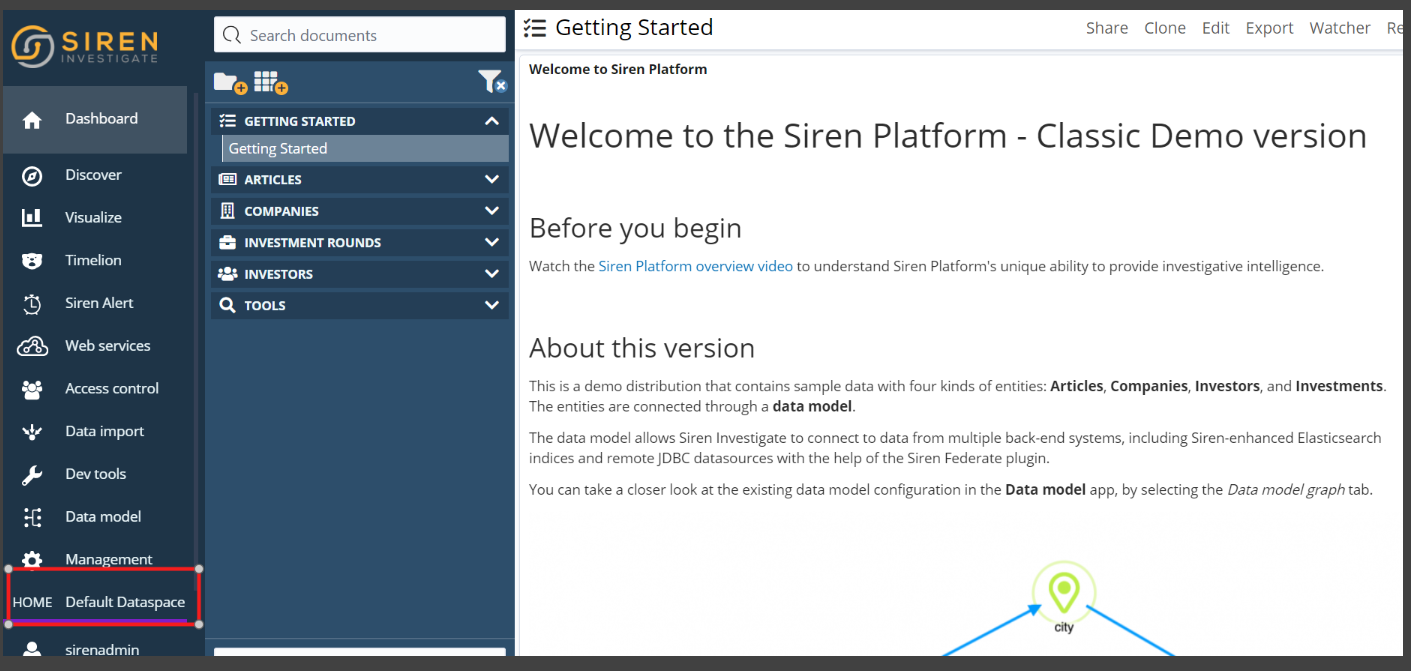Click Edit in the top bar

[1216, 28]
